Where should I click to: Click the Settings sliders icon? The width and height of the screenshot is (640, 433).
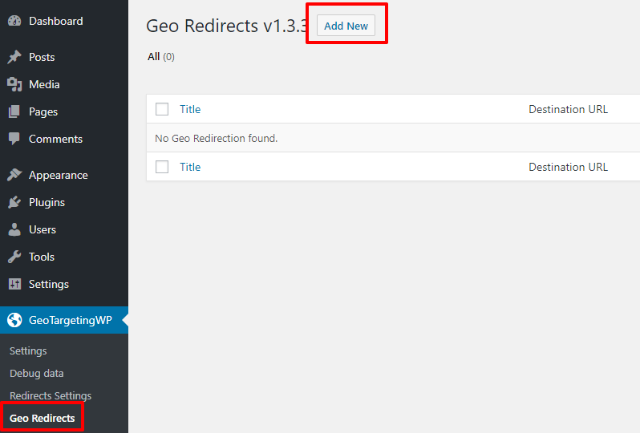coord(15,284)
